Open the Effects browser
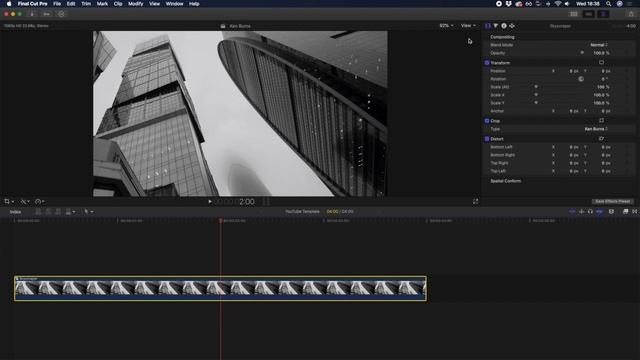640x360 pixels. (625, 211)
